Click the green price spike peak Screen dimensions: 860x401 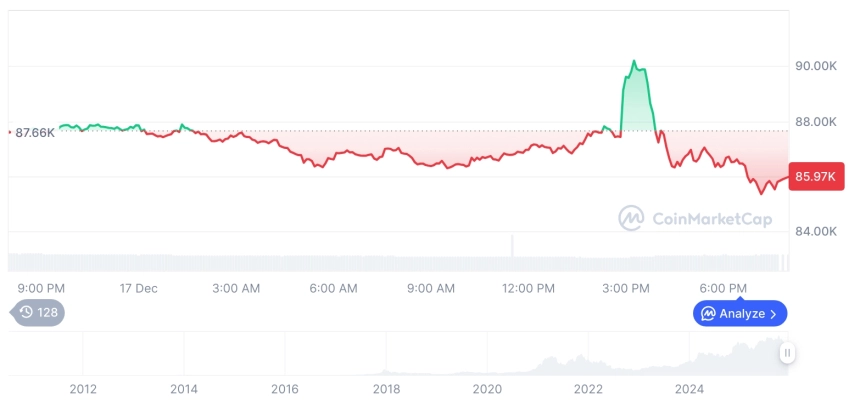[634, 62]
